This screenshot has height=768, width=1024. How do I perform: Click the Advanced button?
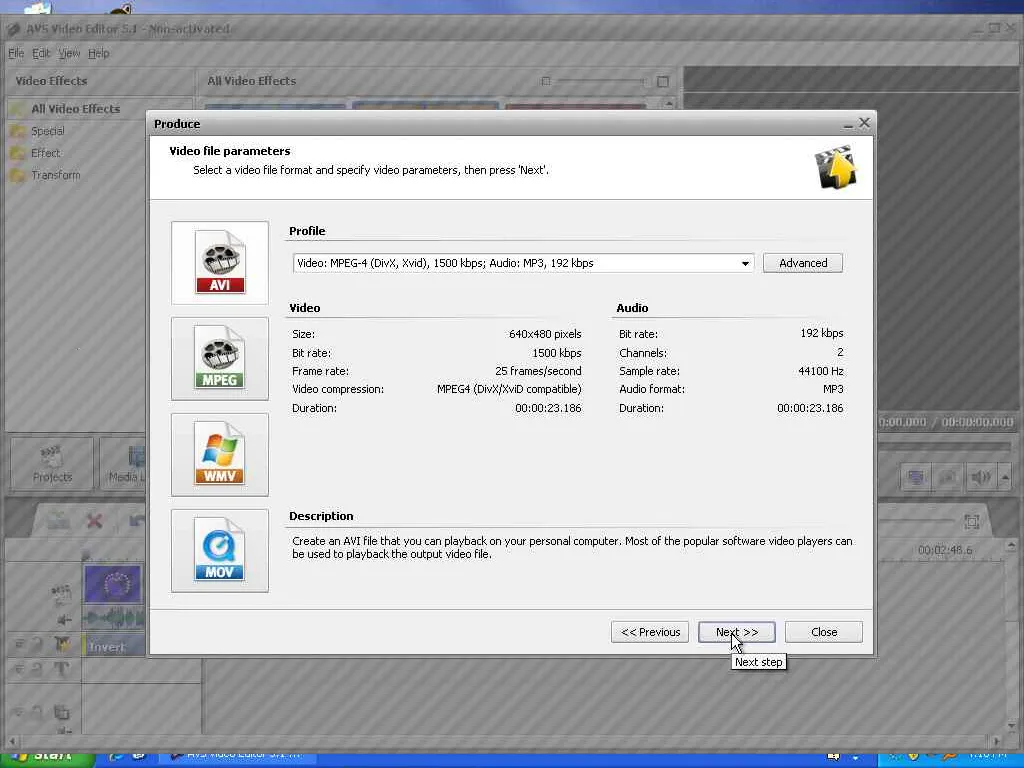click(803, 263)
